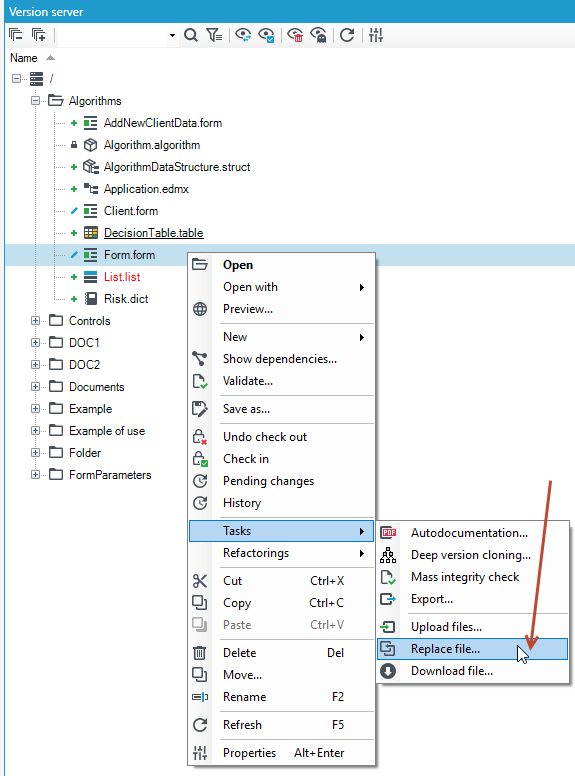This screenshot has height=776, width=575.
Task: Open the Open with submenu
Action: tap(282, 287)
